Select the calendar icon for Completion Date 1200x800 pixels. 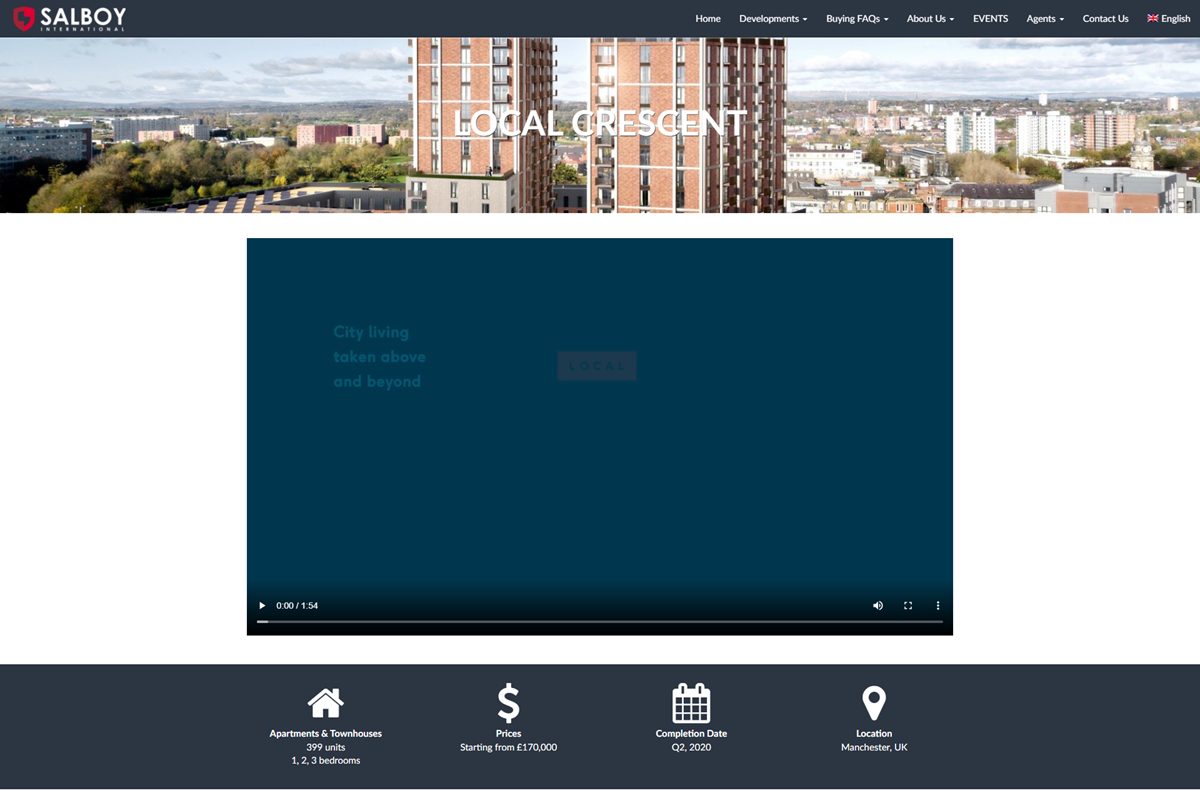(691, 701)
